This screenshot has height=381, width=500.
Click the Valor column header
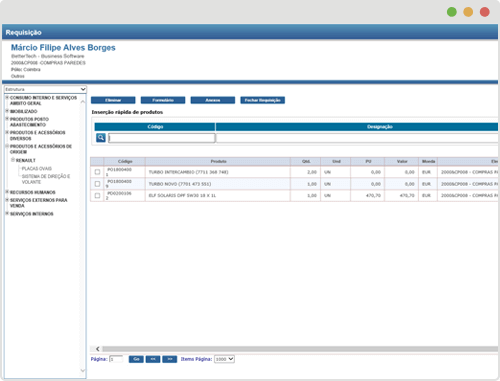402,161
